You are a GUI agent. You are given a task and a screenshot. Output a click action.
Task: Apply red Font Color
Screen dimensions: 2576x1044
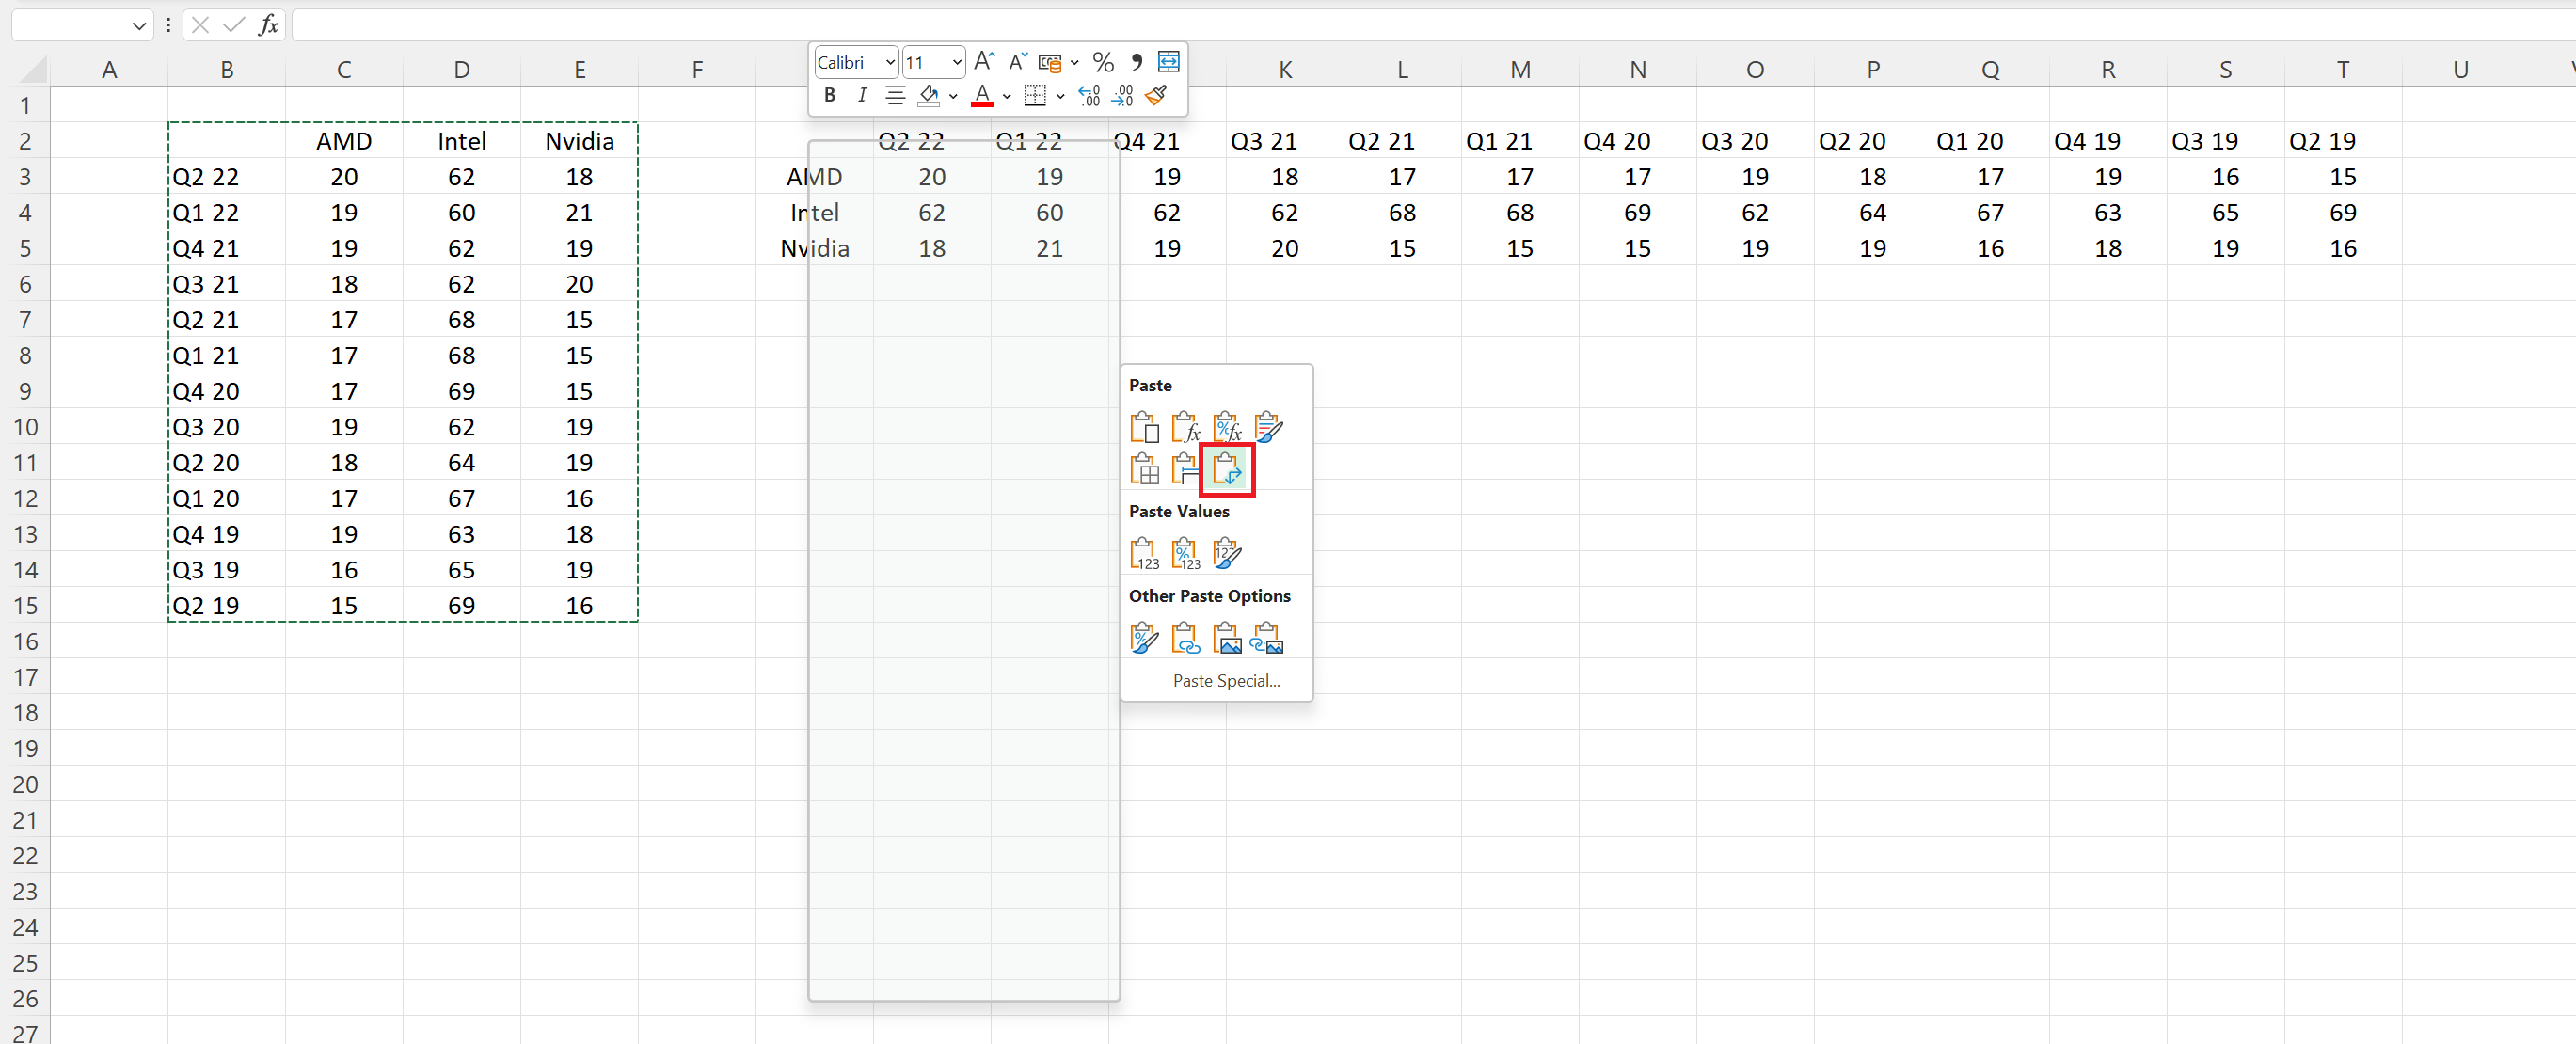(x=982, y=95)
